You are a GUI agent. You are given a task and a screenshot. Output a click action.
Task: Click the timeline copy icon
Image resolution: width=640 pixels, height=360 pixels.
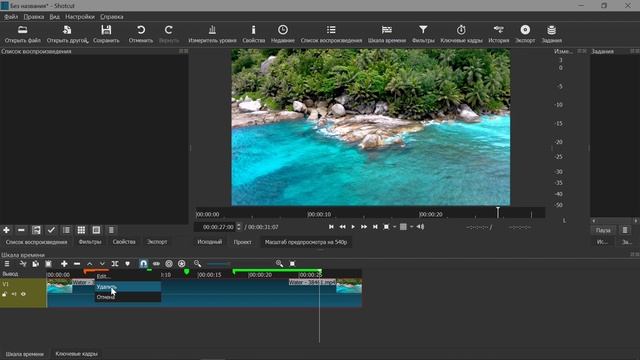(x=36, y=264)
